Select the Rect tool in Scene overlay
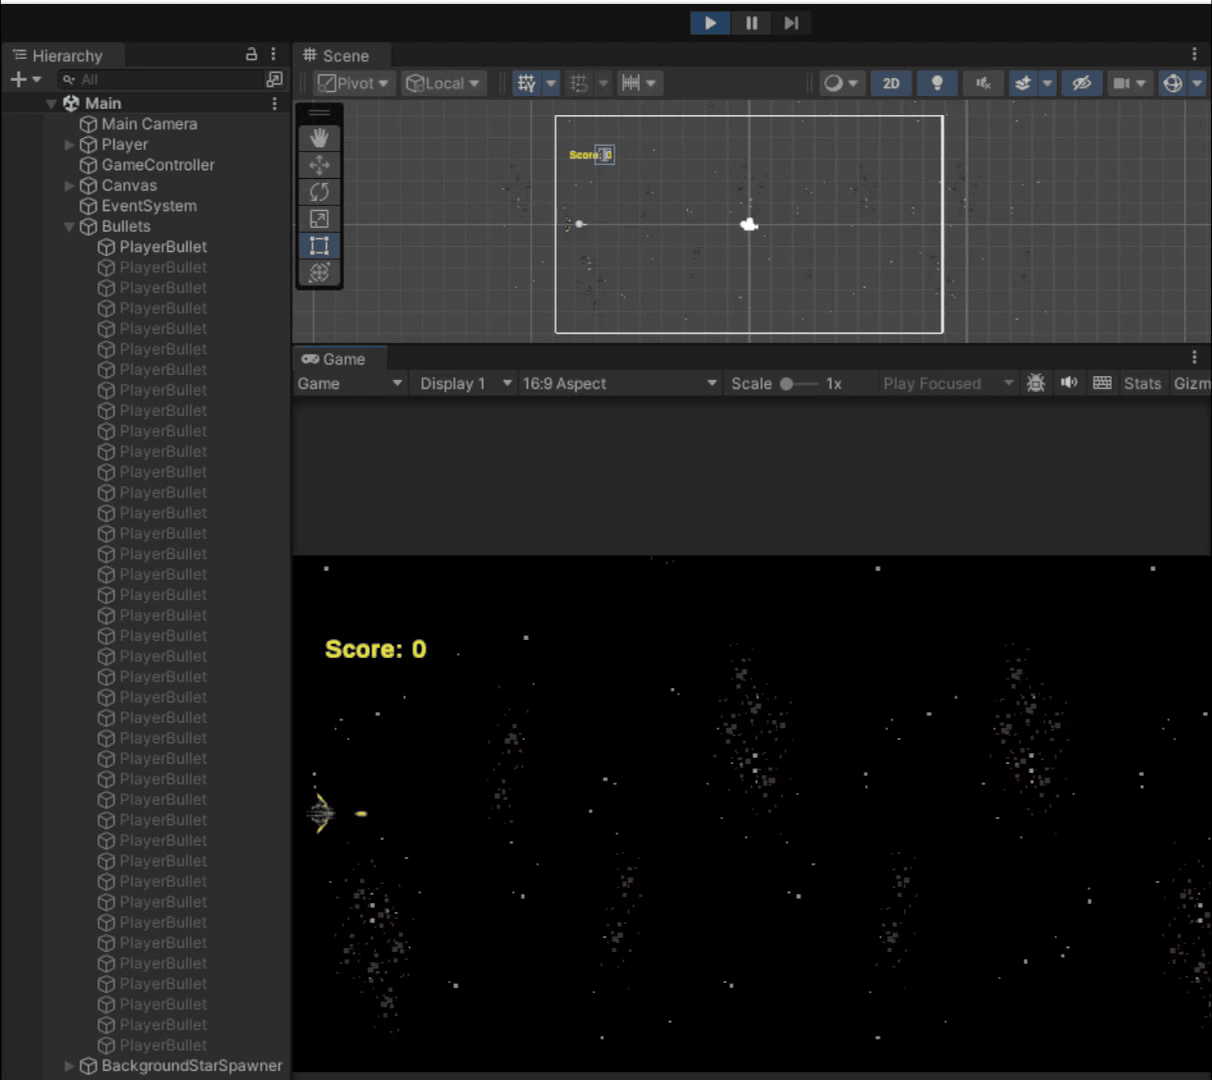The width and height of the screenshot is (1212, 1080). tap(319, 246)
